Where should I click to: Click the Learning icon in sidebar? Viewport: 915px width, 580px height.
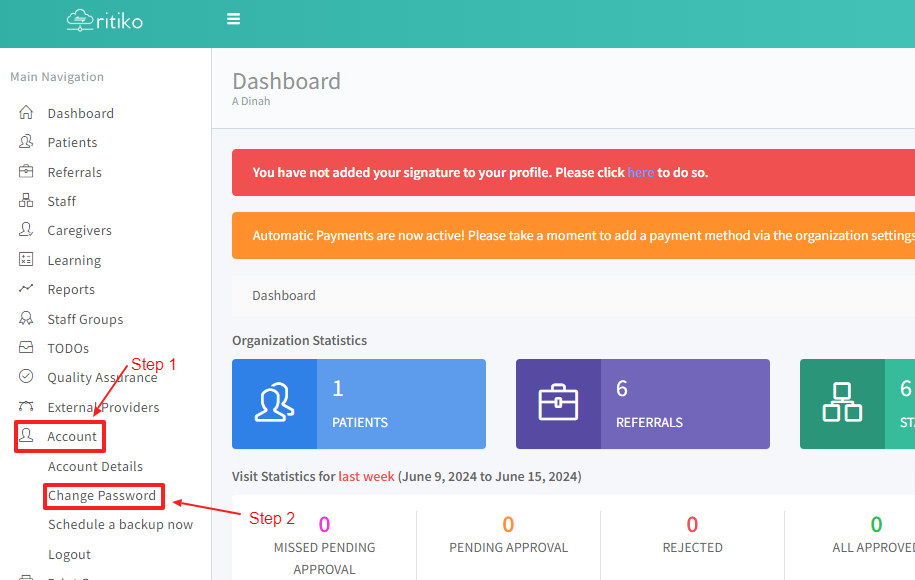point(27,260)
